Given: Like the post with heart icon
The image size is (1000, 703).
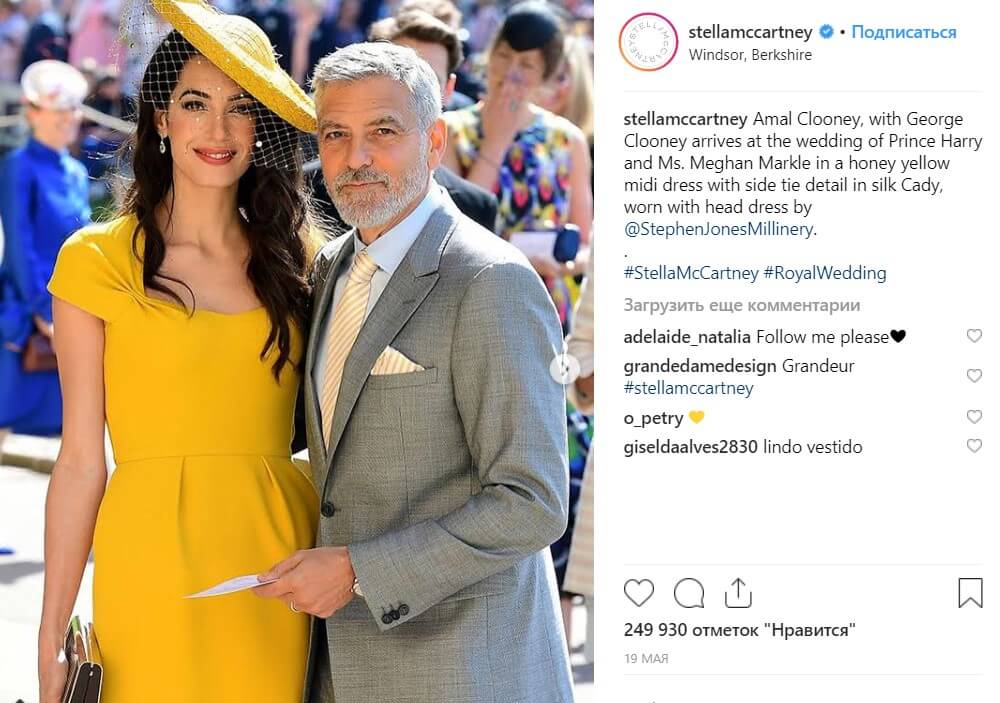Looking at the screenshot, I should click(x=638, y=593).
